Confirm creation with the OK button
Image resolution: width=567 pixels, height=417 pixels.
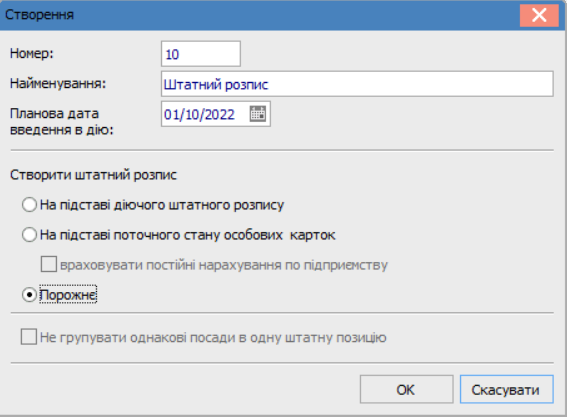406,390
